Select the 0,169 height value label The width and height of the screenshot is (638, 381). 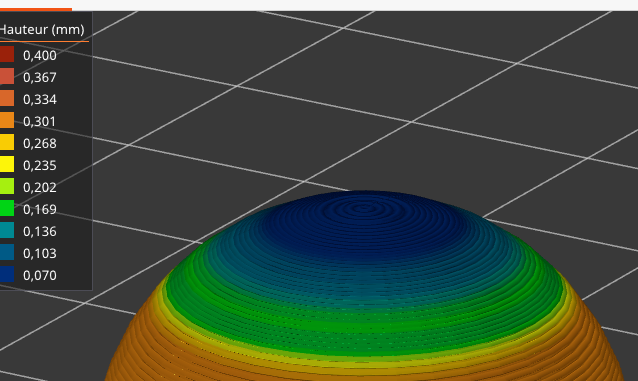[x=40, y=209]
